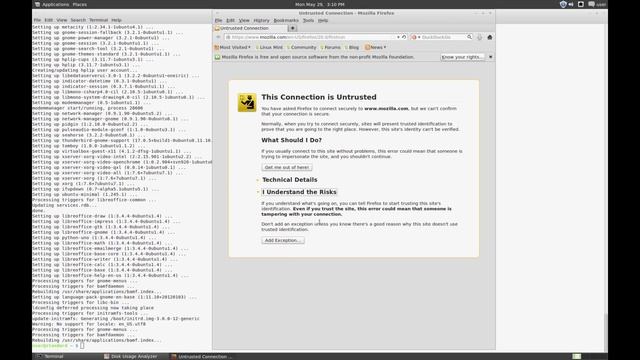Click the warning officer icon on error page

pos(247,102)
